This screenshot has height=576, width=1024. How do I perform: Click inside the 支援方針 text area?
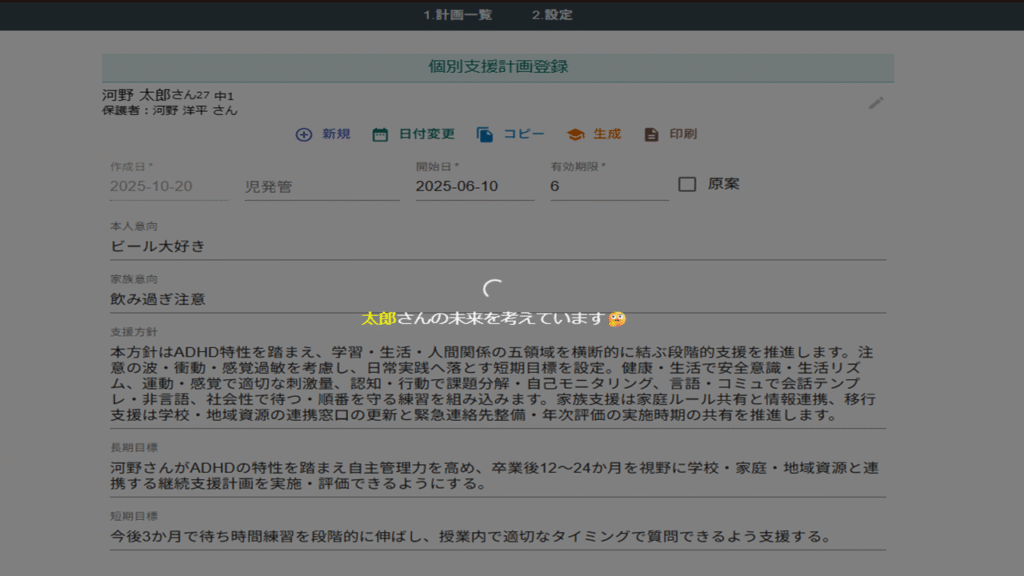[x=497, y=383]
